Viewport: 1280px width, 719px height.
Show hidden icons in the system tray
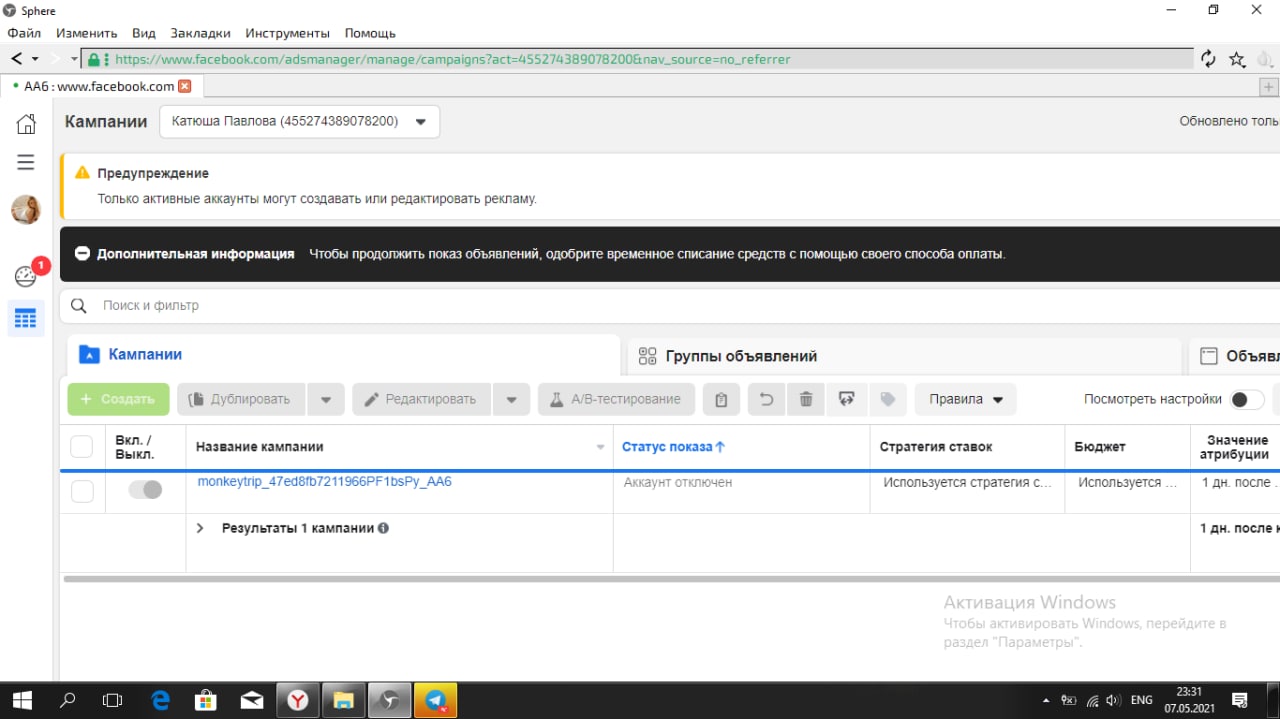pos(1045,701)
